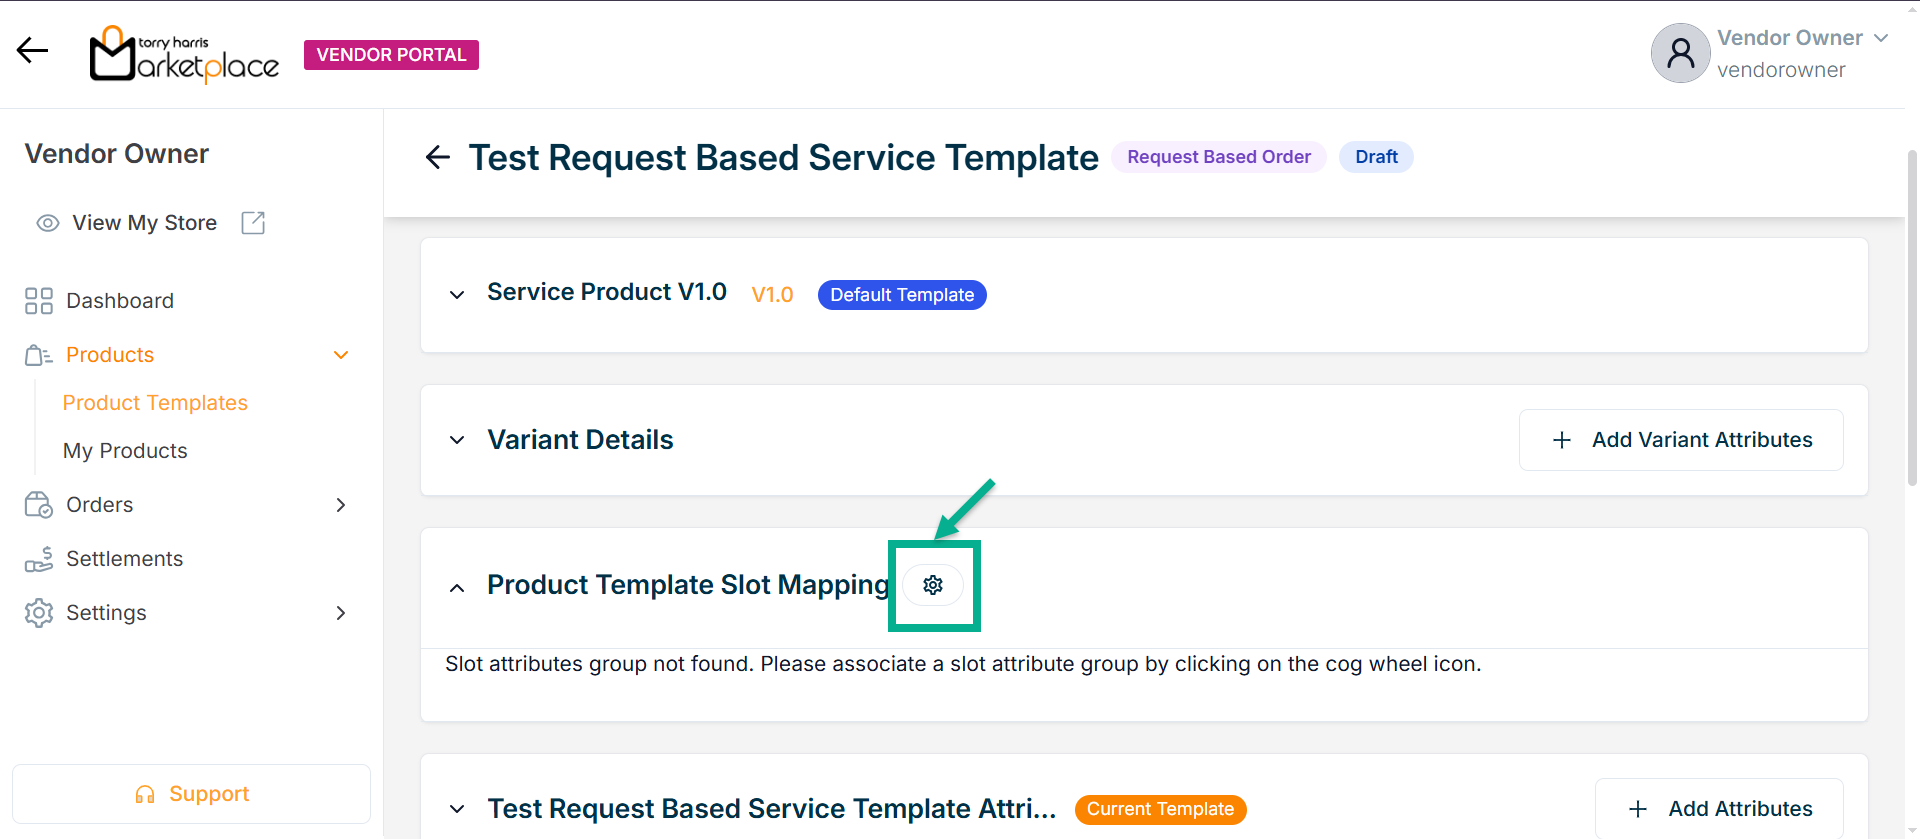
Task: Click the Settlements money icon
Action: (x=39, y=559)
